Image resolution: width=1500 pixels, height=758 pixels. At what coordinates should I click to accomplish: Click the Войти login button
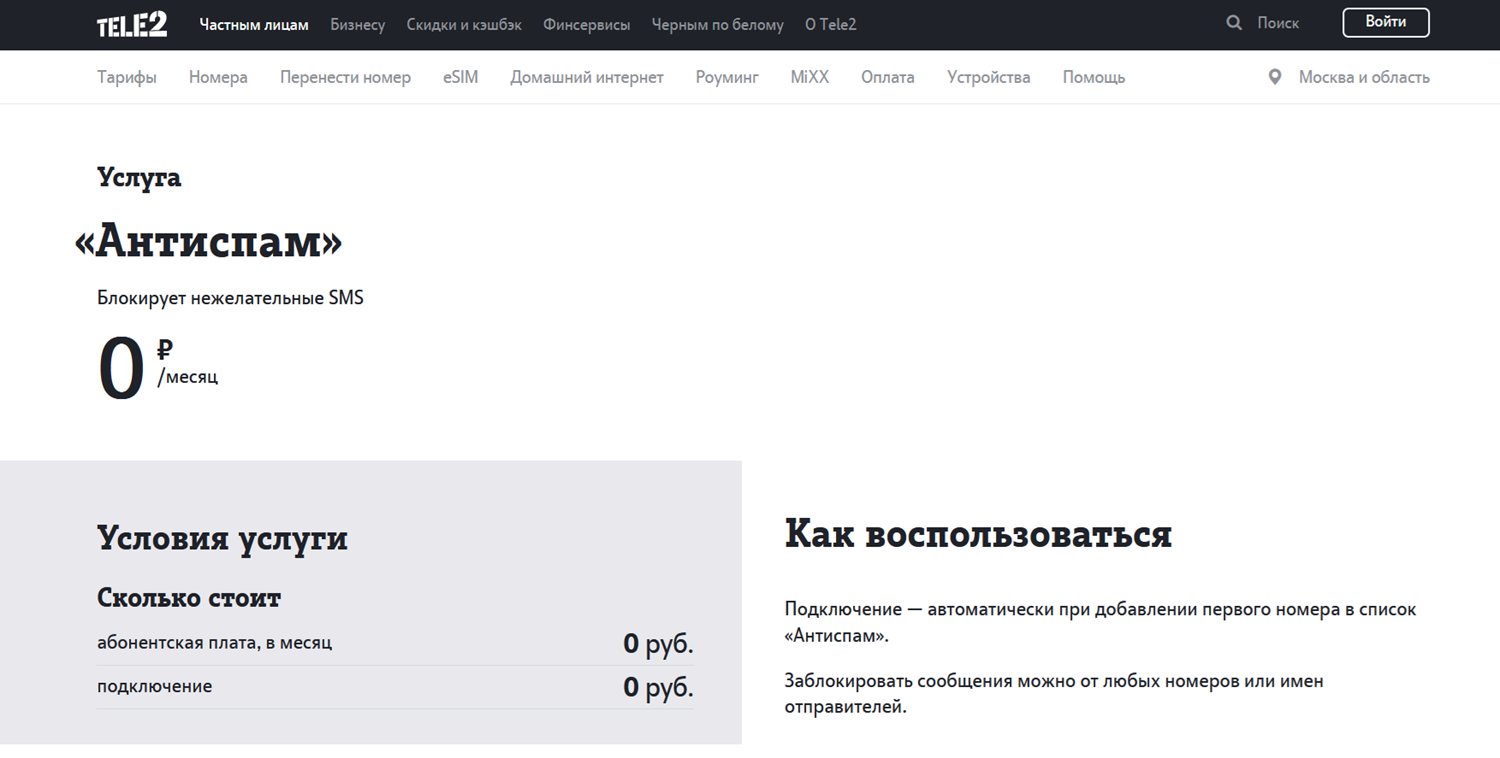[1385, 22]
